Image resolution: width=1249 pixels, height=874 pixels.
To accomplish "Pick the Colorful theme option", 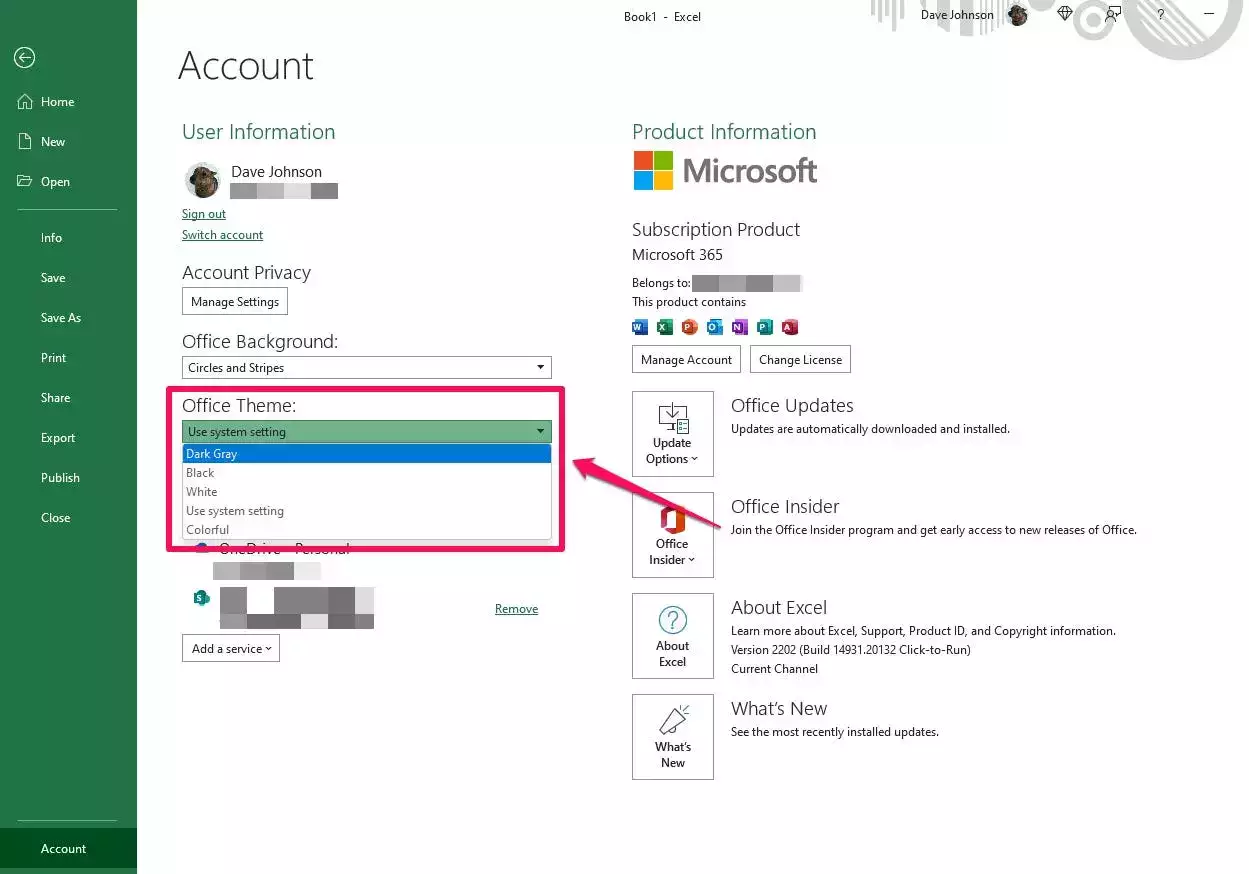I will (366, 530).
